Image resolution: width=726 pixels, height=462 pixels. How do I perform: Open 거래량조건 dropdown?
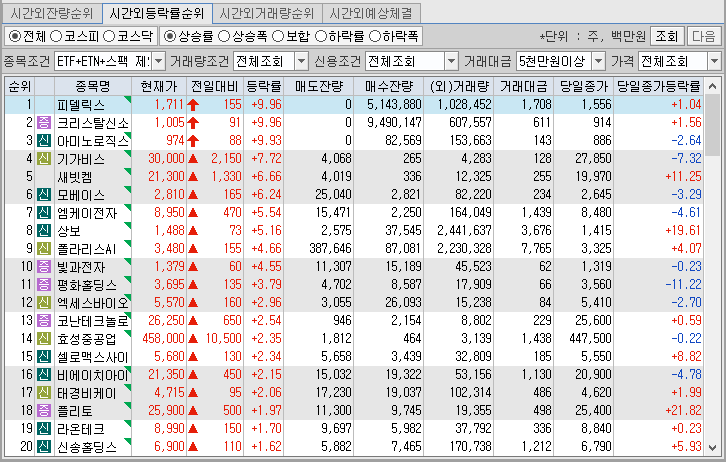pos(301,61)
